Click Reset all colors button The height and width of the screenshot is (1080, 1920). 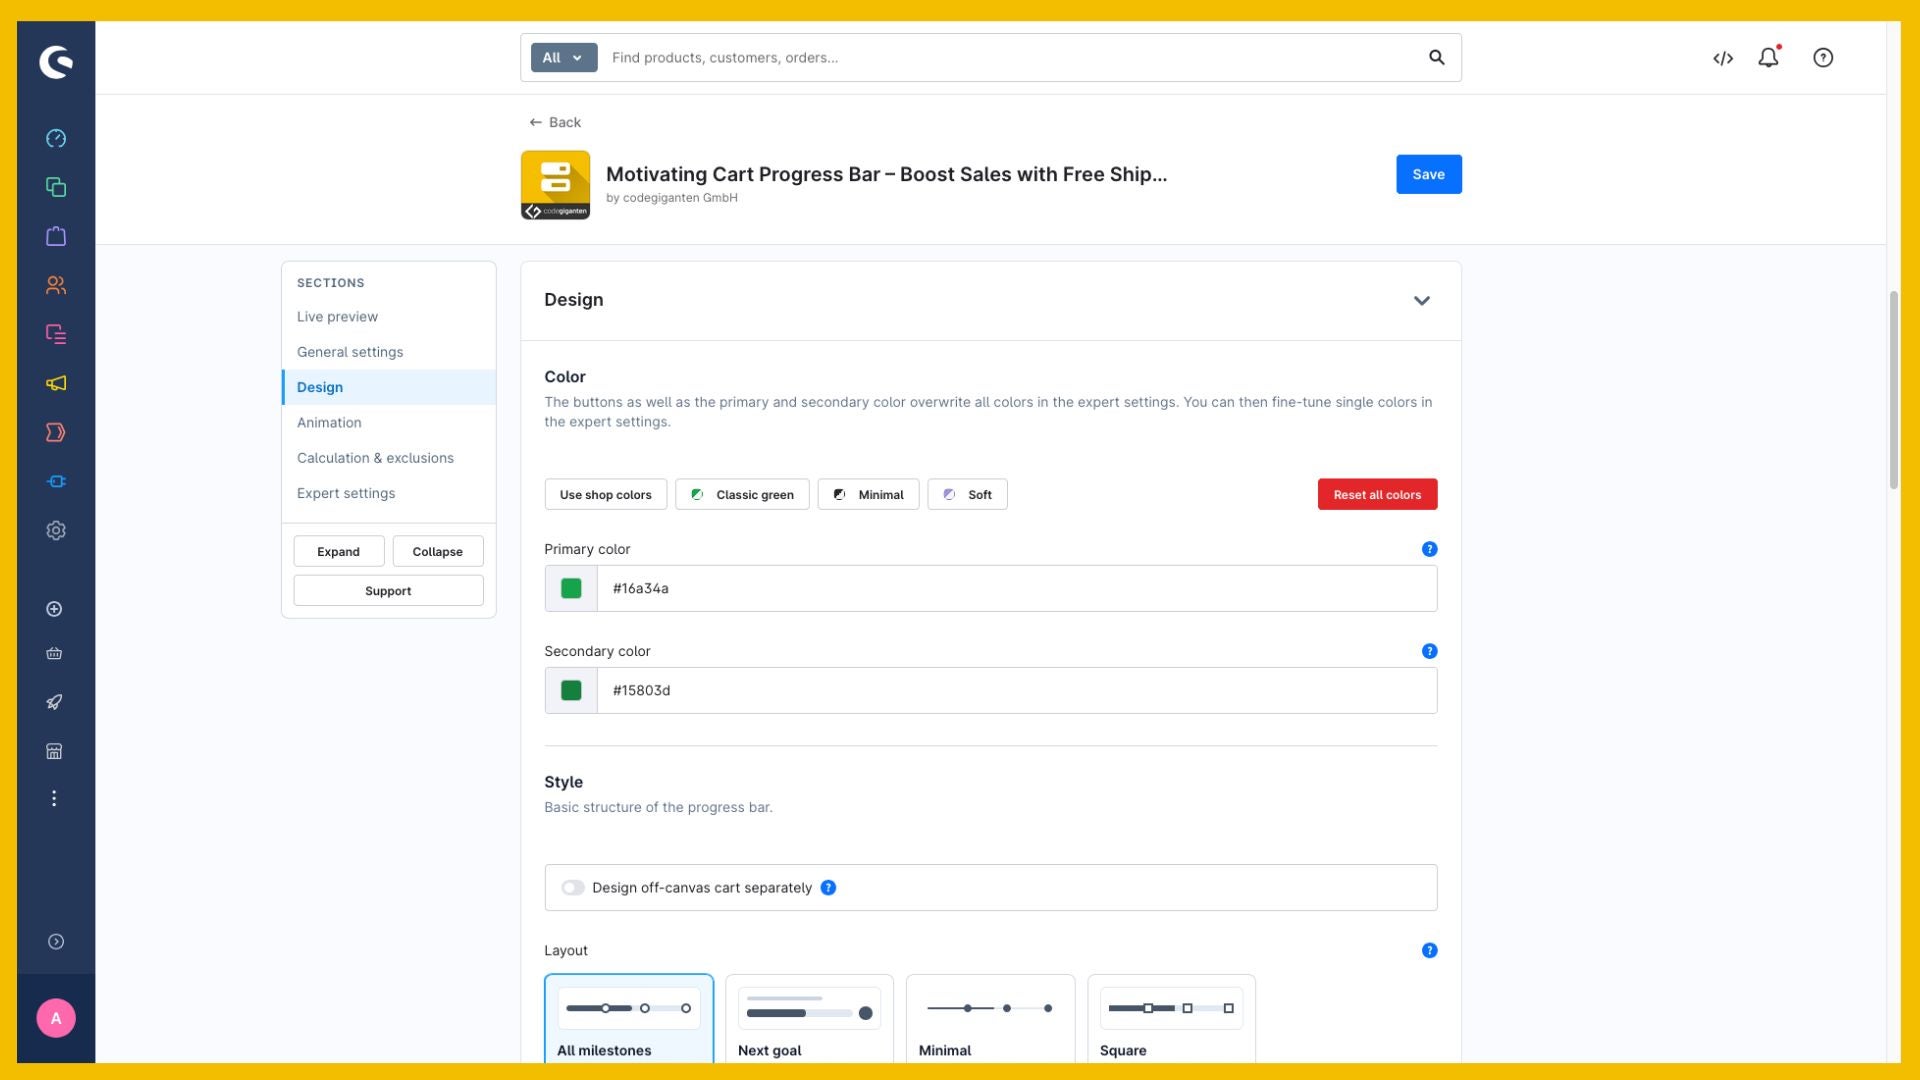[1377, 494]
